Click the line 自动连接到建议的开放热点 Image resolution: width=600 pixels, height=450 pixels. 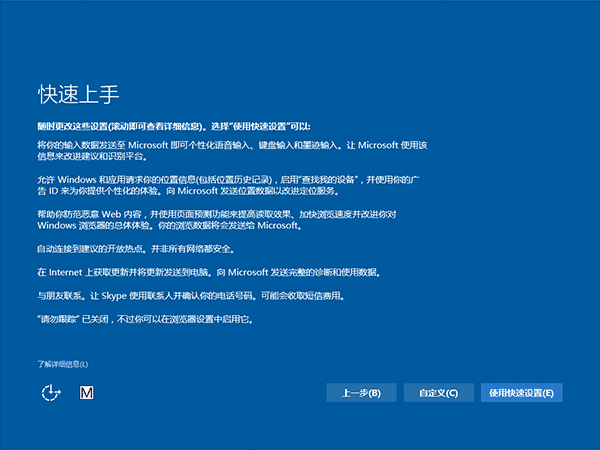click(x=136, y=249)
